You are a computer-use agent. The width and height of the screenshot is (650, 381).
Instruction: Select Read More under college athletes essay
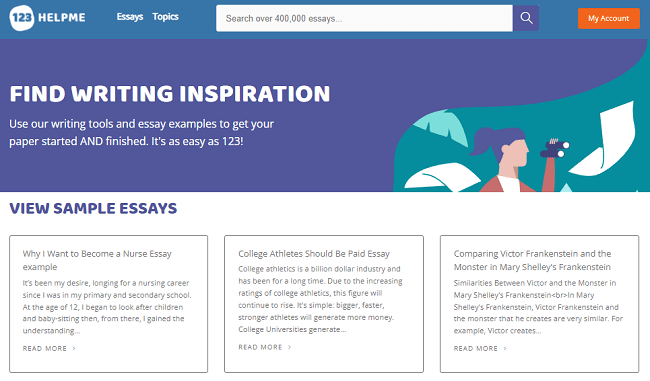click(x=260, y=347)
